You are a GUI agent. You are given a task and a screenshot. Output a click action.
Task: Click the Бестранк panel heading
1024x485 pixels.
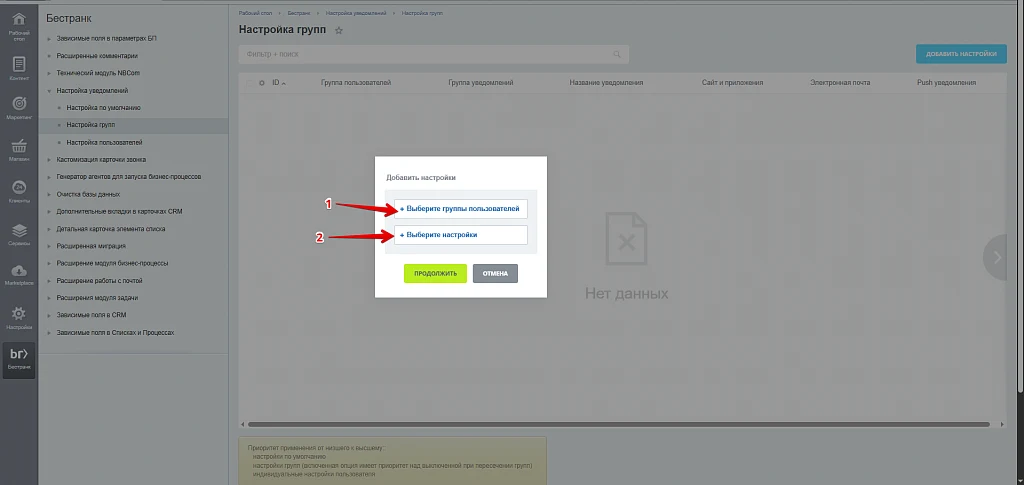tap(69, 18)
